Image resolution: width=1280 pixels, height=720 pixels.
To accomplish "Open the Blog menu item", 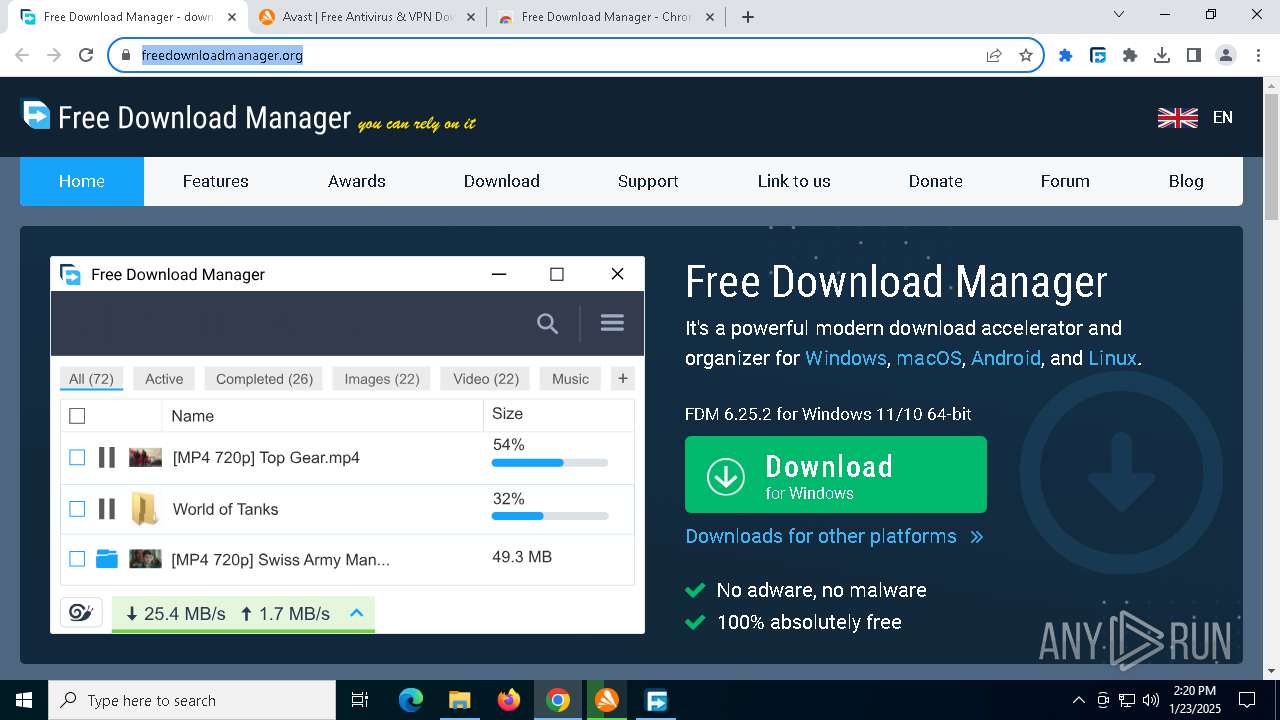I will [x=1186, y=181].
